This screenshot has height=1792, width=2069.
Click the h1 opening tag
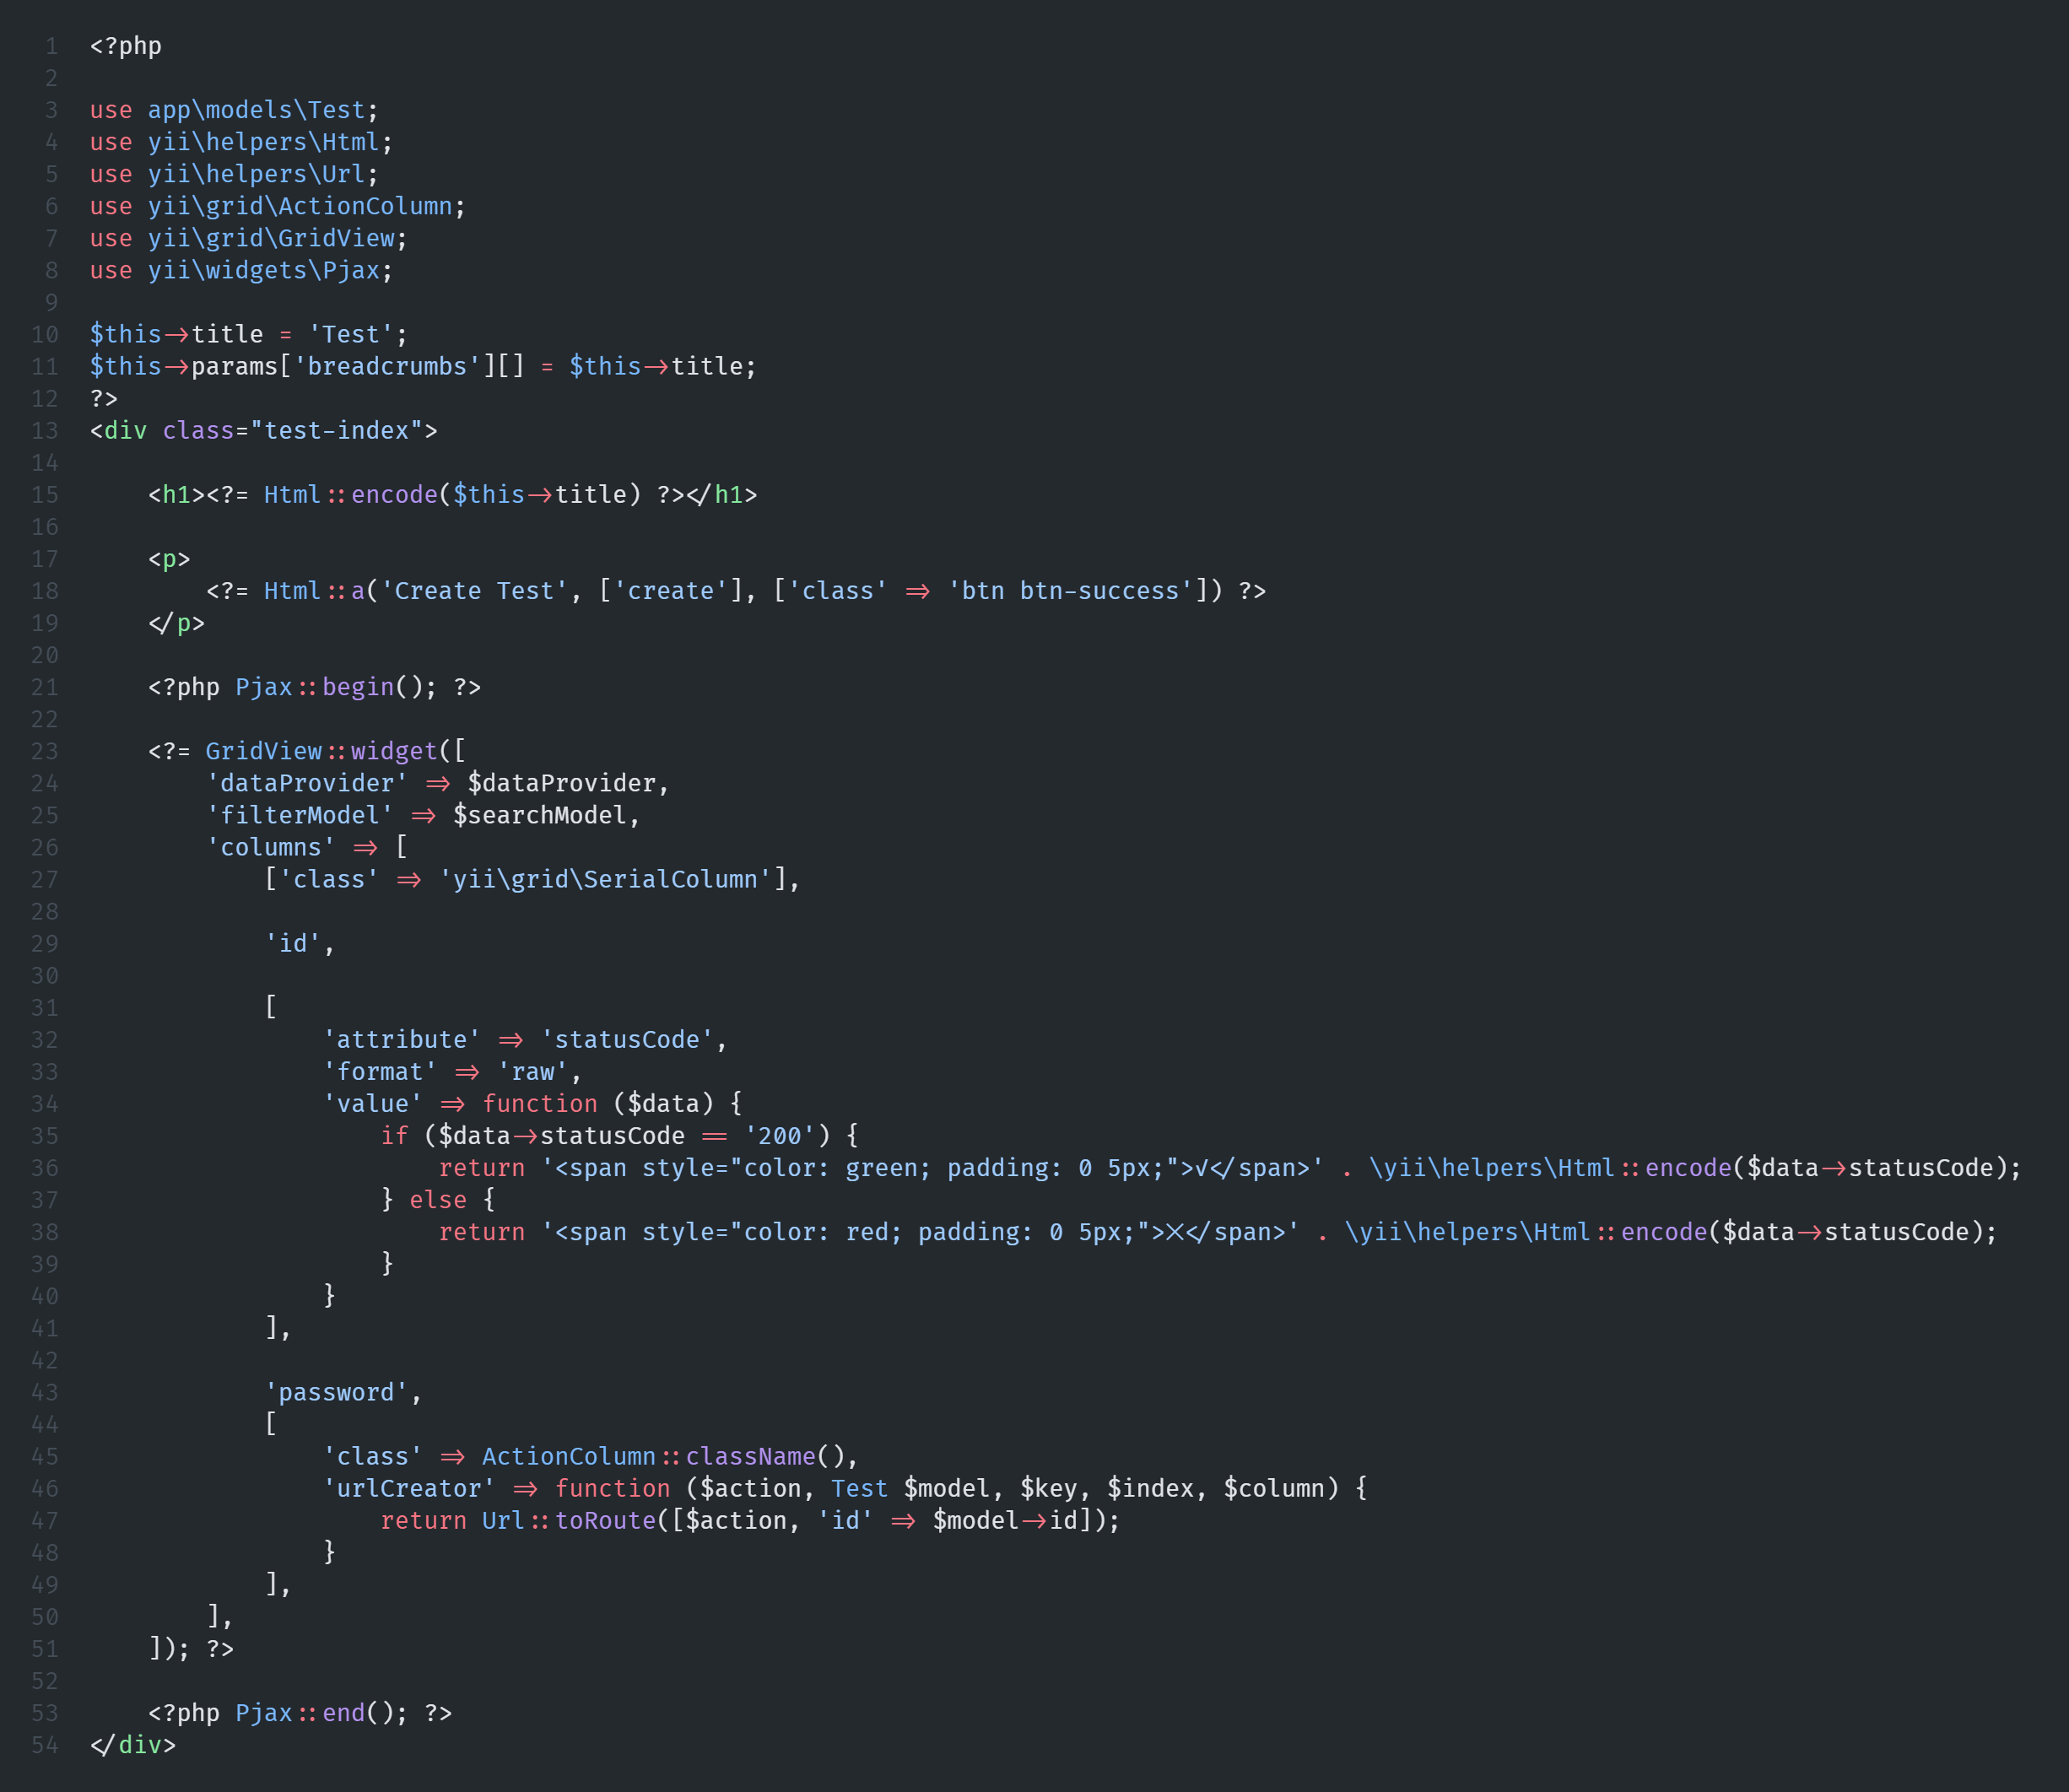coord(176,495)
